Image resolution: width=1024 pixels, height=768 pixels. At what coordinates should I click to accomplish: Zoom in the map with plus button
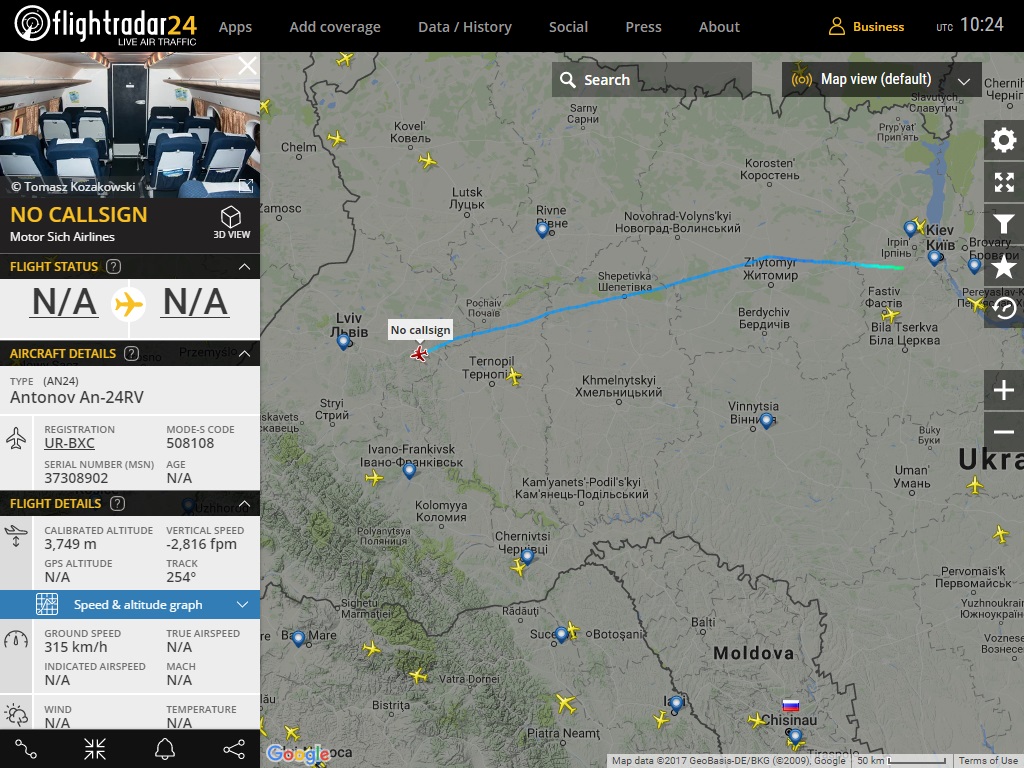pos(1004,390)
